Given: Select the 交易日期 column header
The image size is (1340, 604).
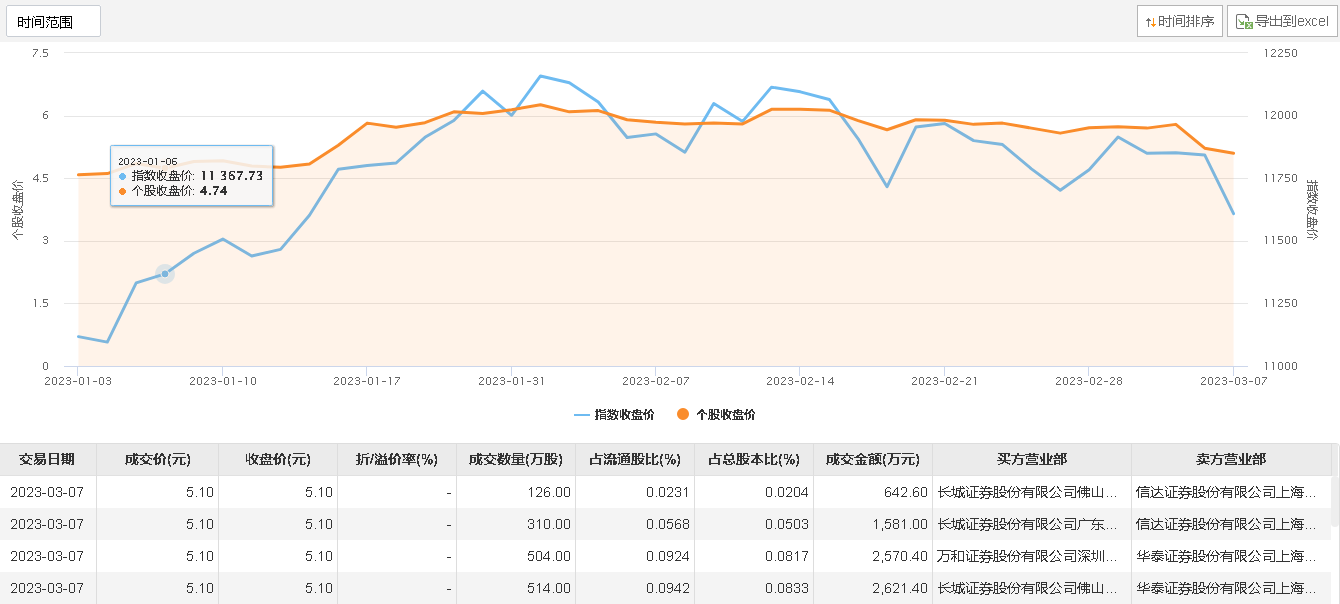Looking at the screenshot, I should (47, 459).
